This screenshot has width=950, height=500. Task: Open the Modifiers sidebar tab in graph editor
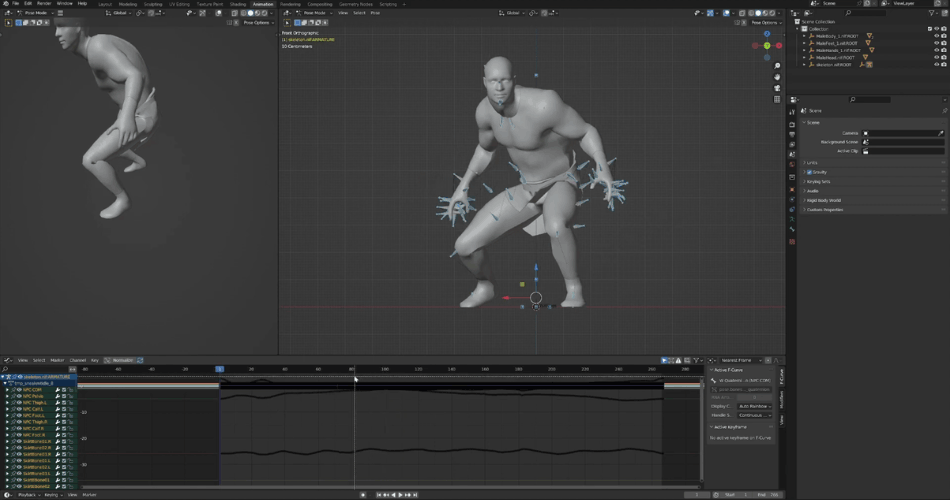tap(782, 399)
